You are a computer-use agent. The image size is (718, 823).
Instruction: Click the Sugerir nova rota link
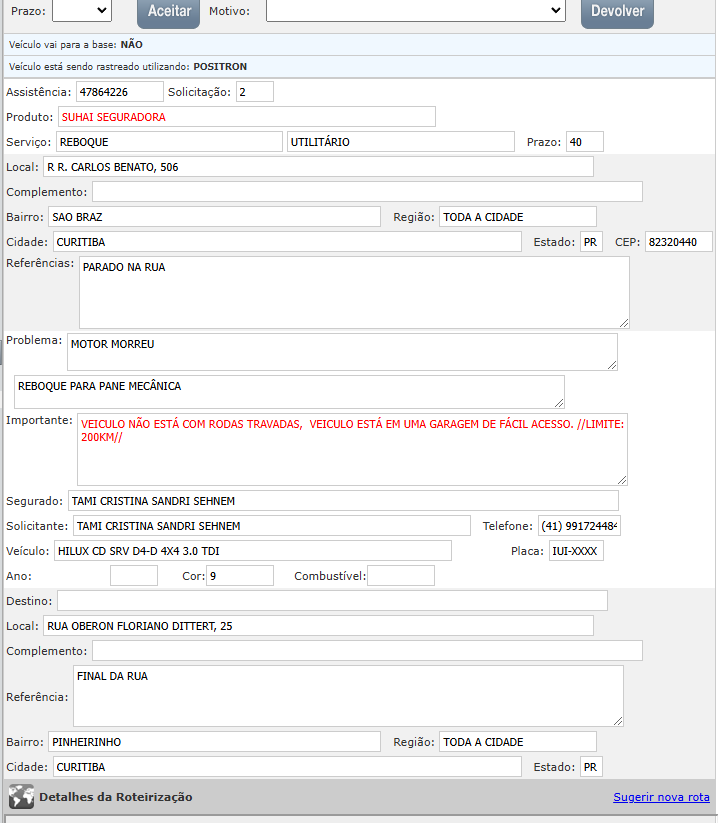pyautogui.click(x=661, y=797)
